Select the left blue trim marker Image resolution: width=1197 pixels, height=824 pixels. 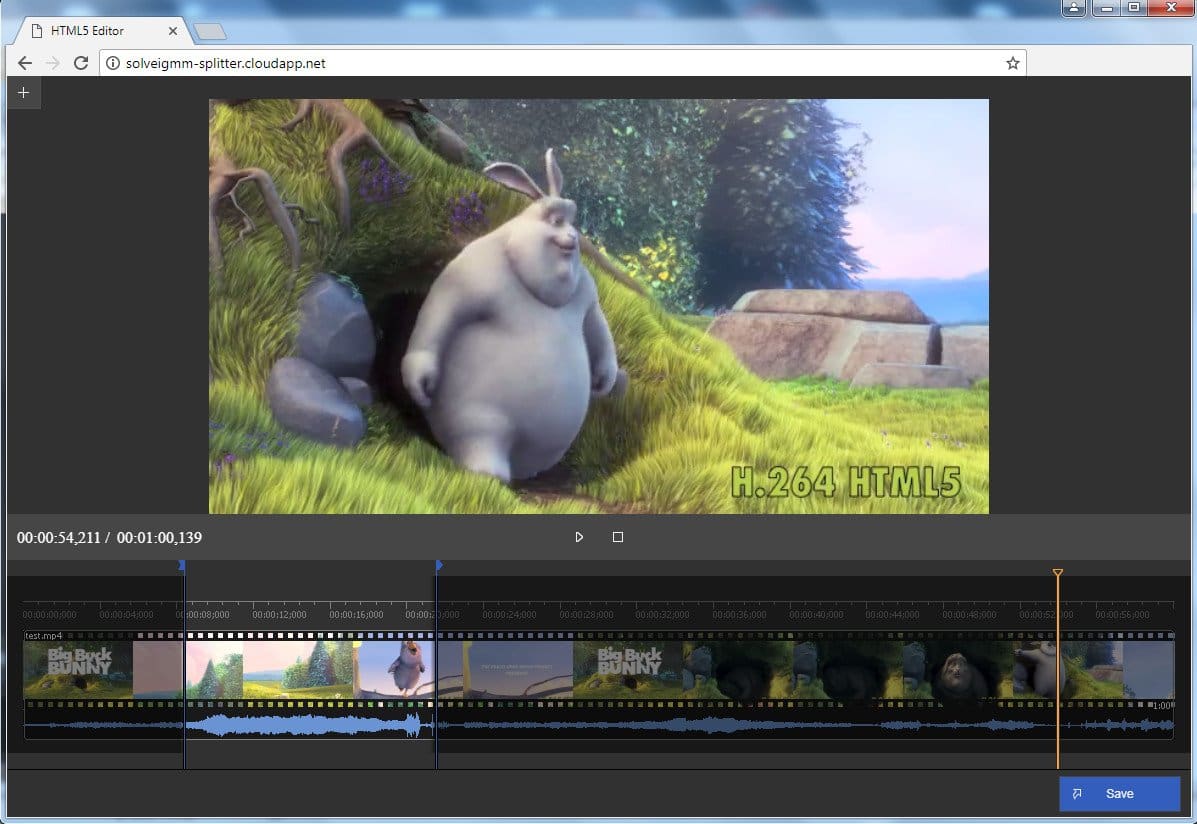pos(181,565)
